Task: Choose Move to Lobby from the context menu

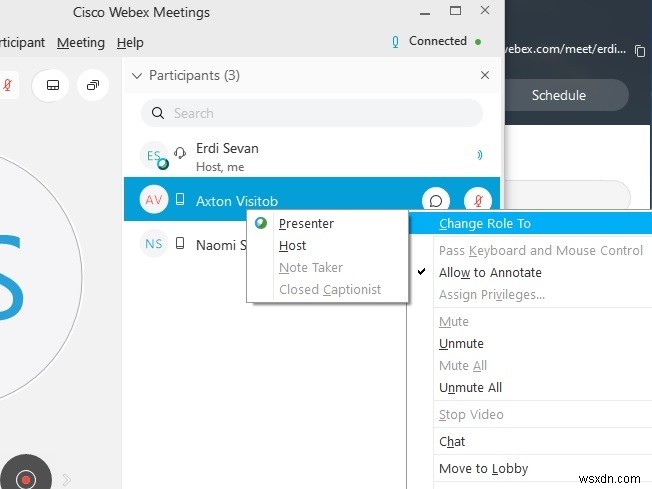Action: point(483,469)
